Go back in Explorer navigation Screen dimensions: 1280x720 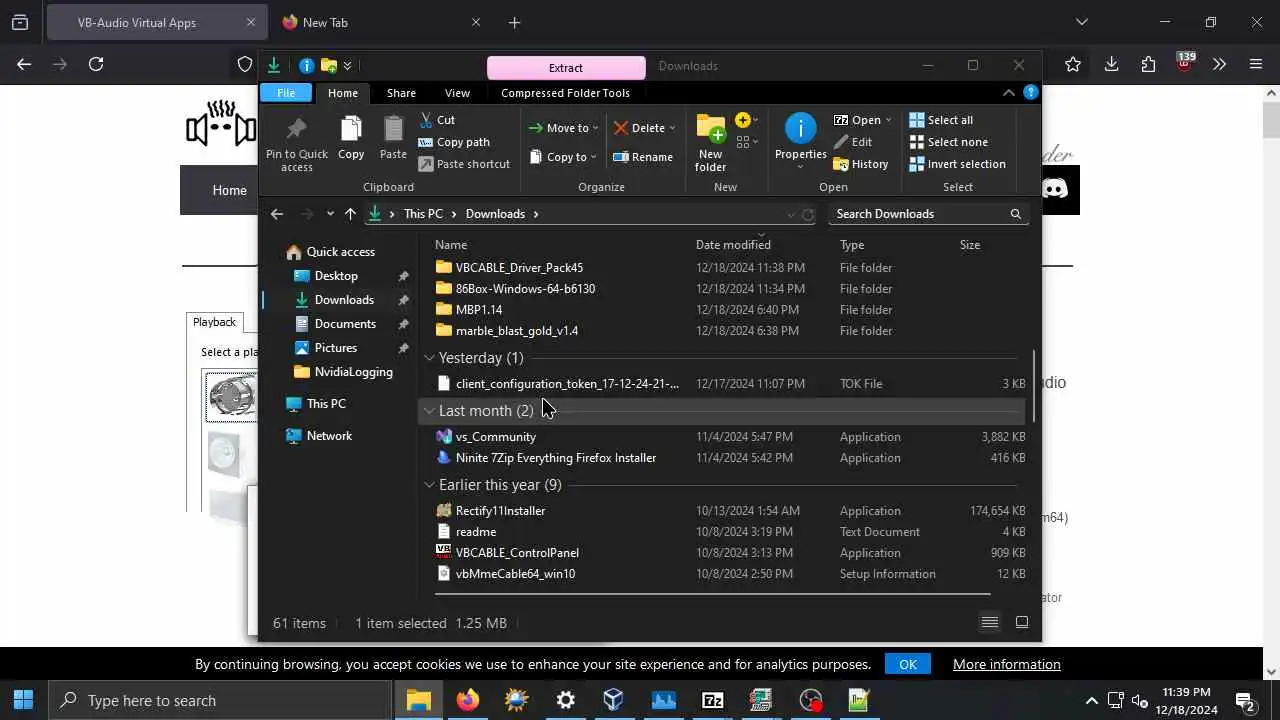coord(277,214)
